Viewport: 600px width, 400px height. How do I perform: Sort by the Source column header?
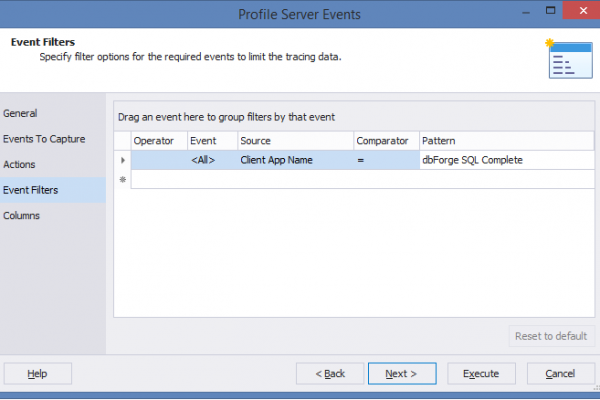(295, 141)
